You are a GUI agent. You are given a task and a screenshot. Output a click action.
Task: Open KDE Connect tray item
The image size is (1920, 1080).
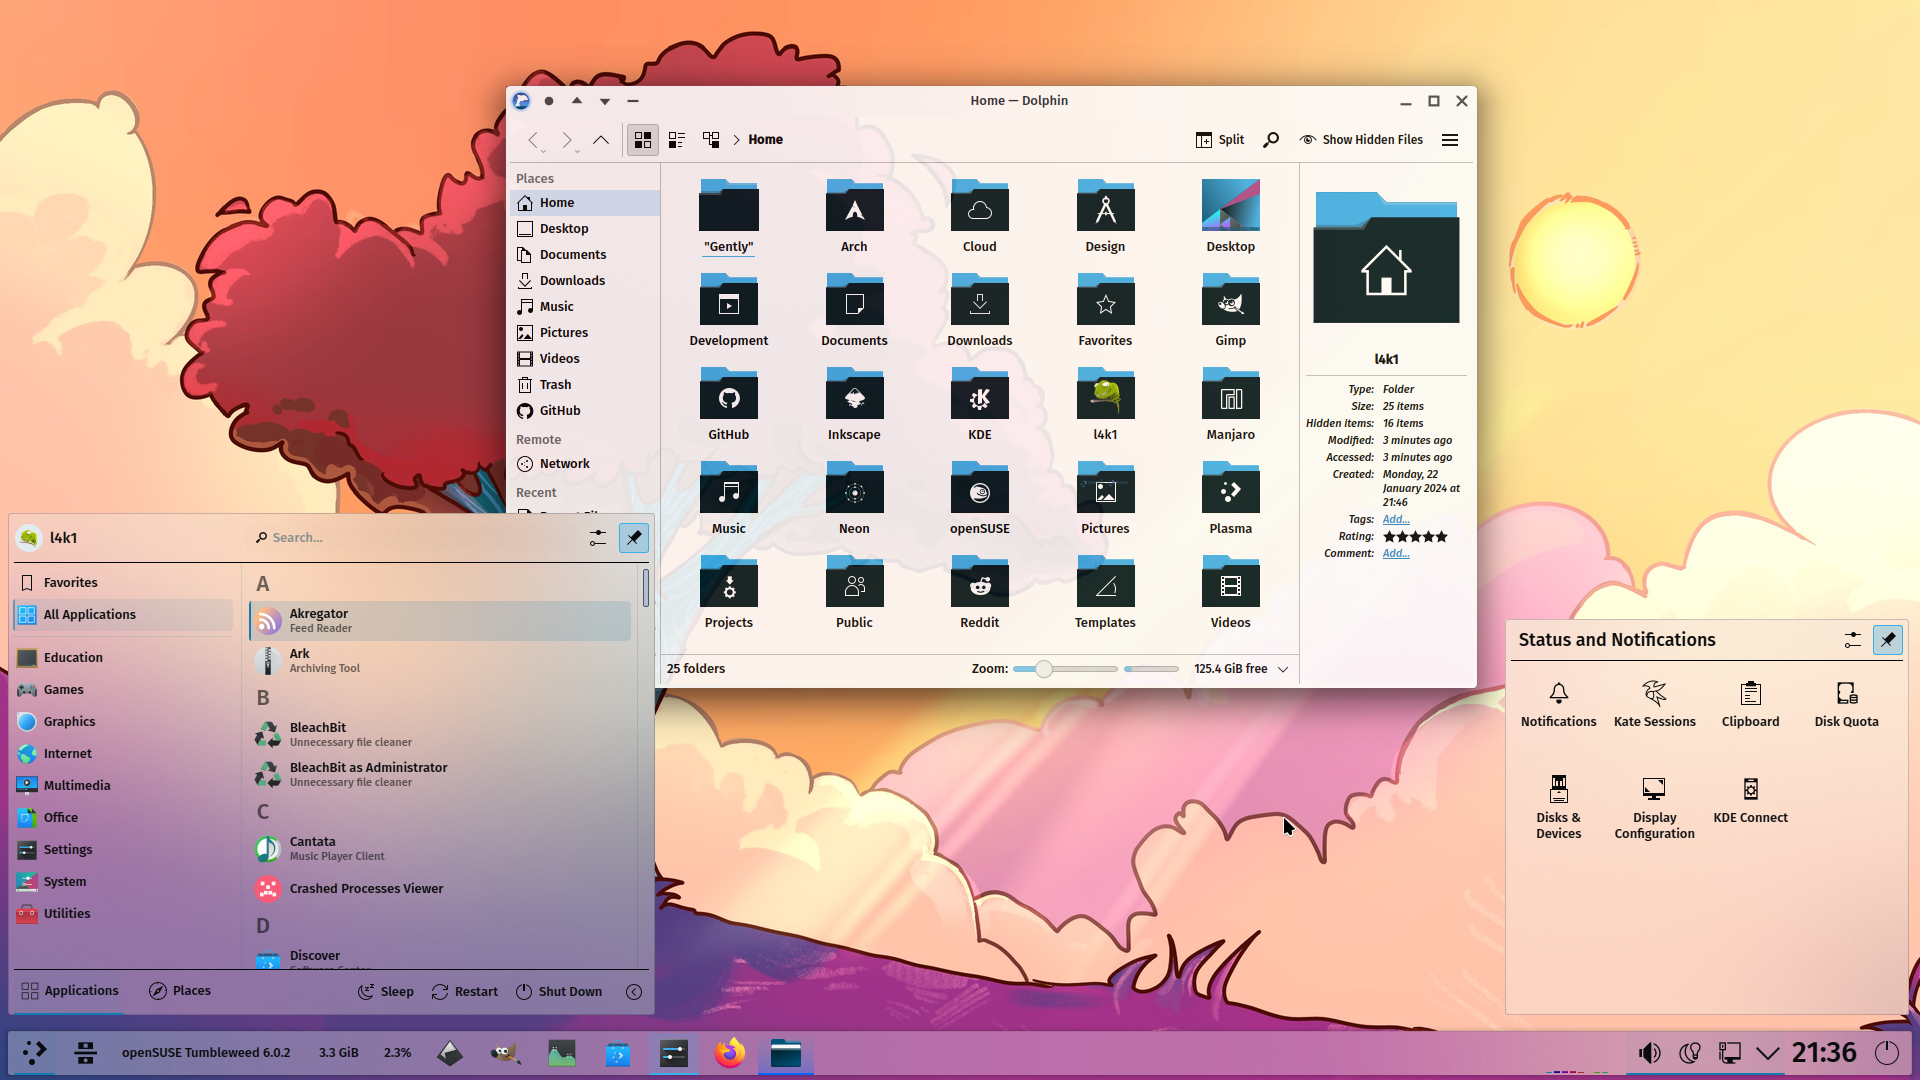click(1750, 800)
